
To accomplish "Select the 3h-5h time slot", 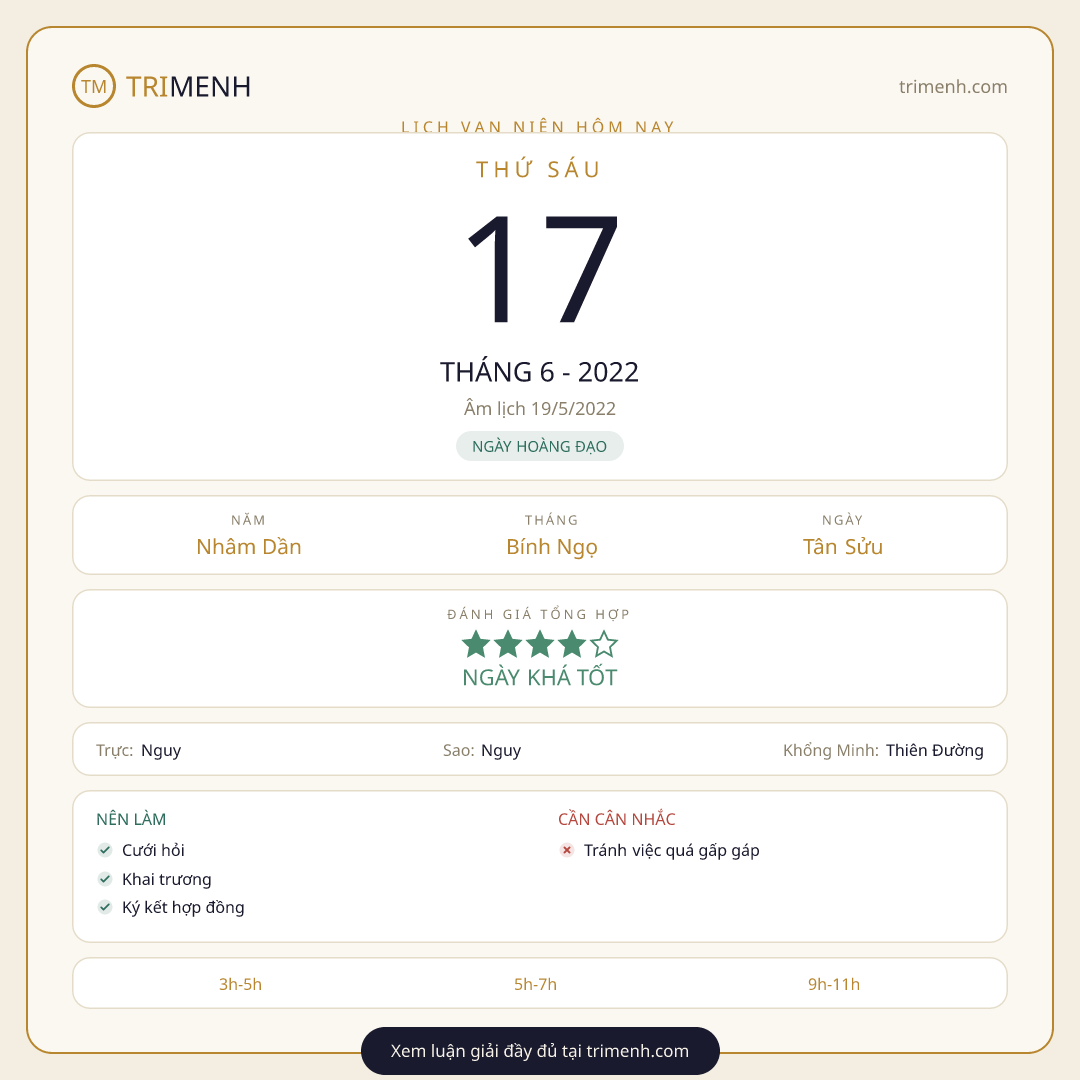I will click(240, 984).
